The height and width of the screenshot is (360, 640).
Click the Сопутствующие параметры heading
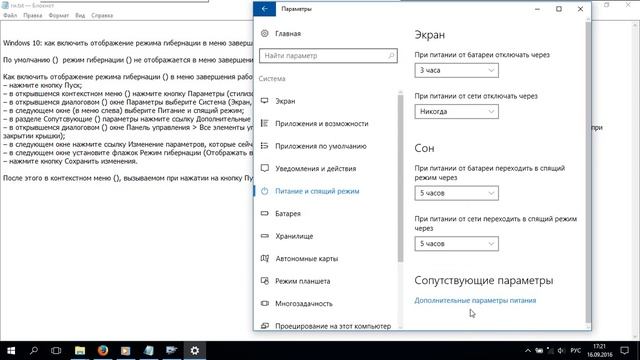coord(484,280)
